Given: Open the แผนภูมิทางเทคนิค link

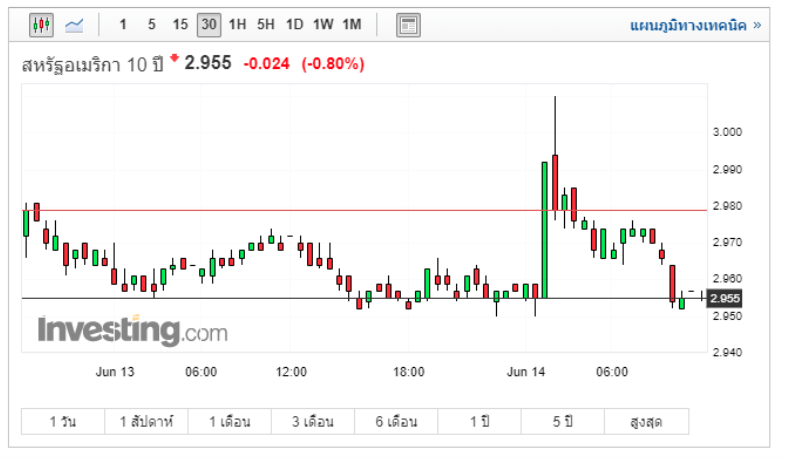Looking at the screenshot, I should pos(694,24).
